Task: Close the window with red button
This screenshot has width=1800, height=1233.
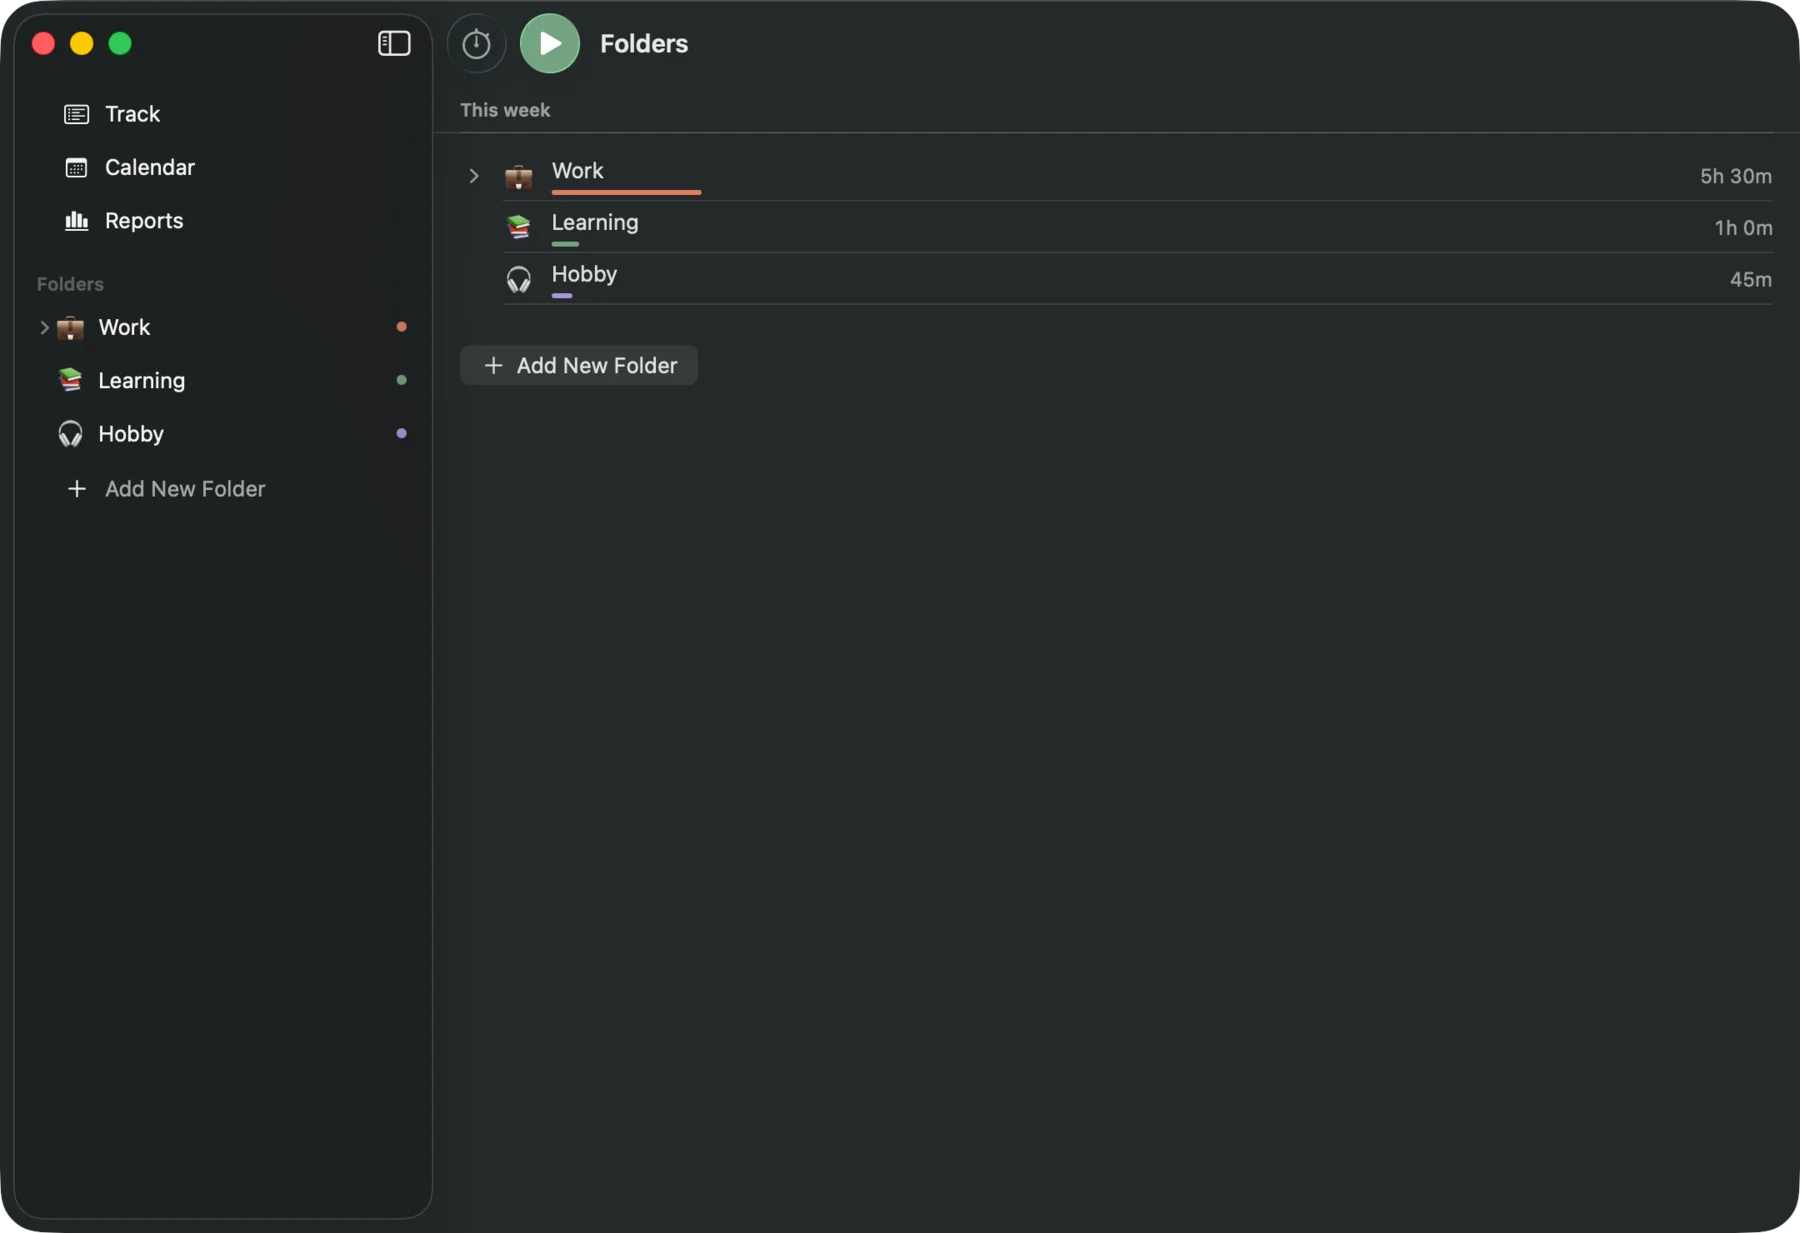Action: (x=43, y=43)
